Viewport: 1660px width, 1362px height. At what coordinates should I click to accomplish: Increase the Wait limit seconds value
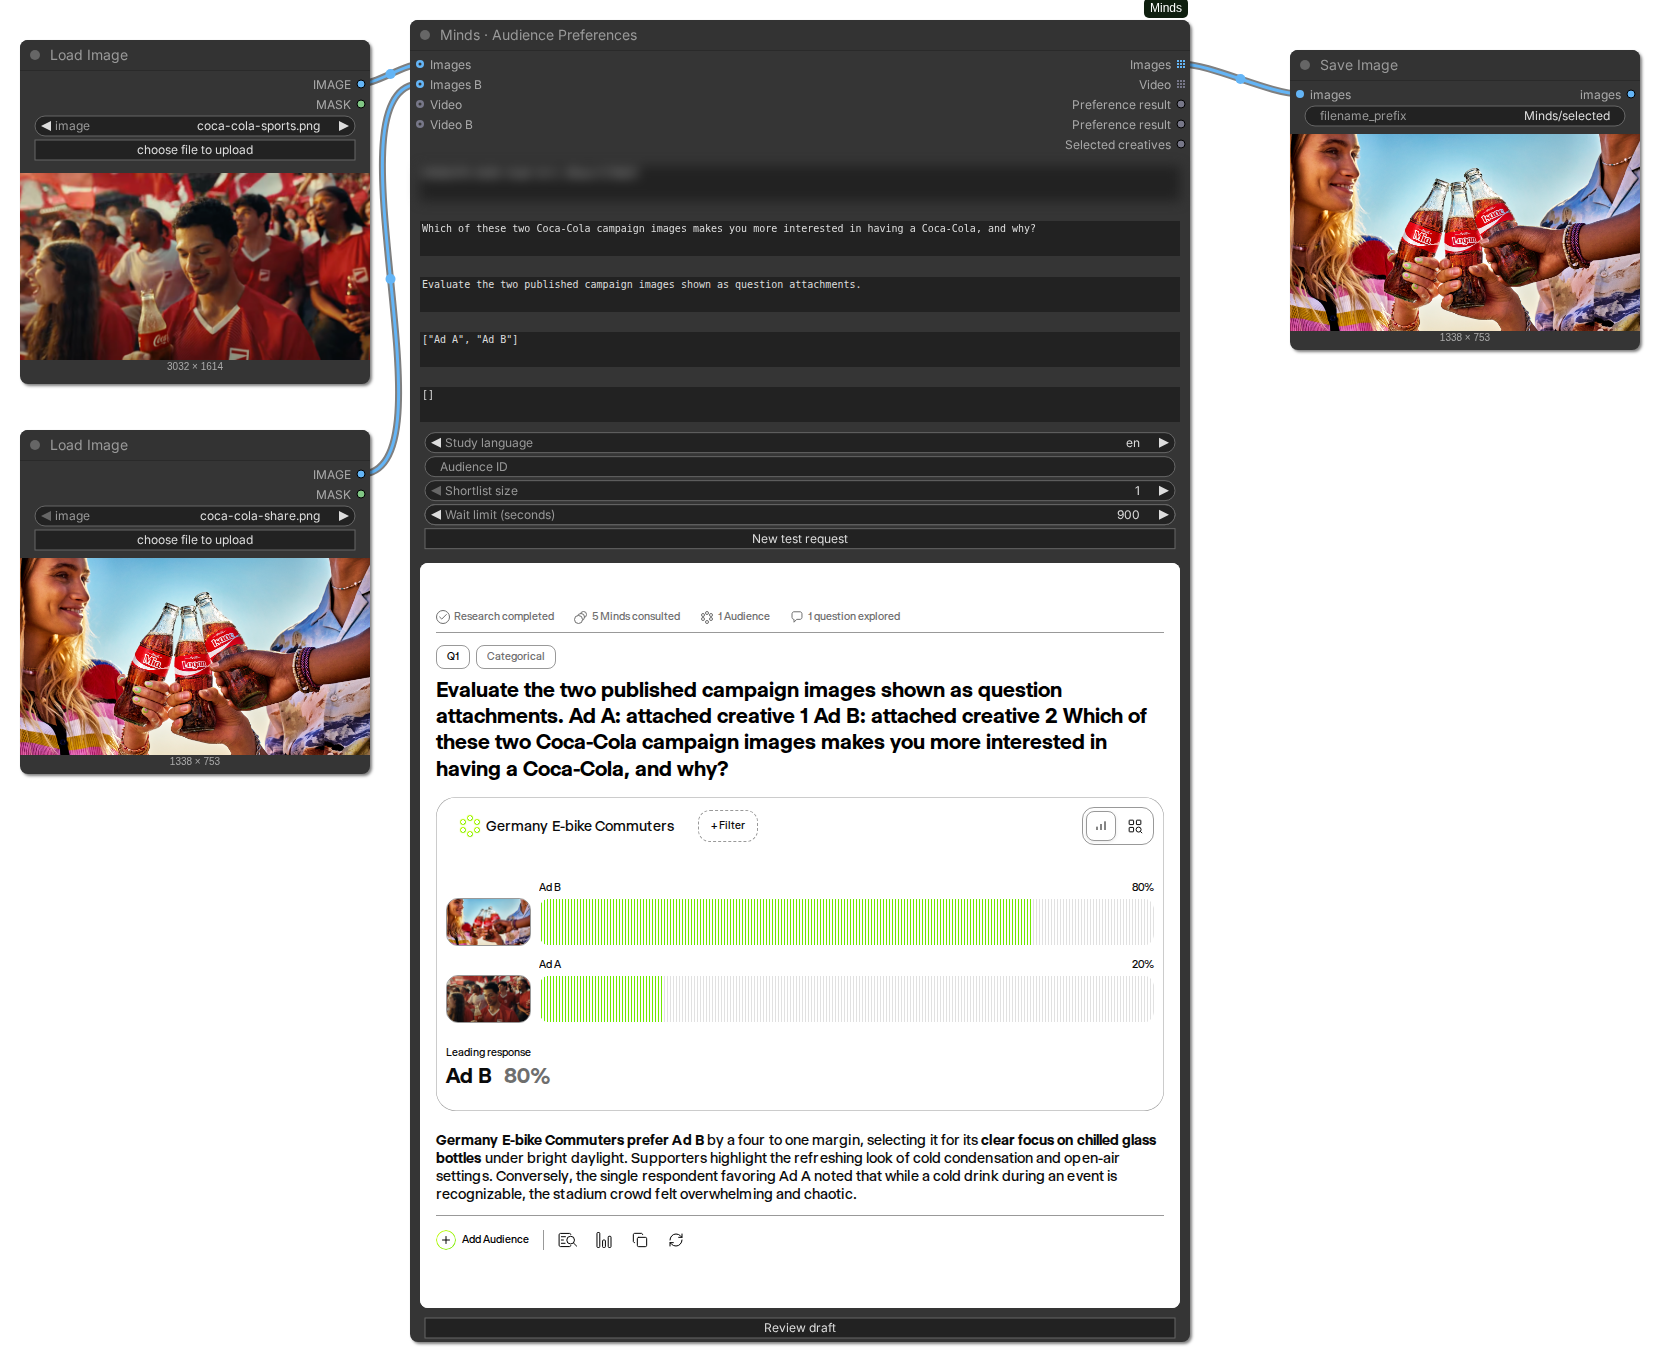tap(1164, 515)
